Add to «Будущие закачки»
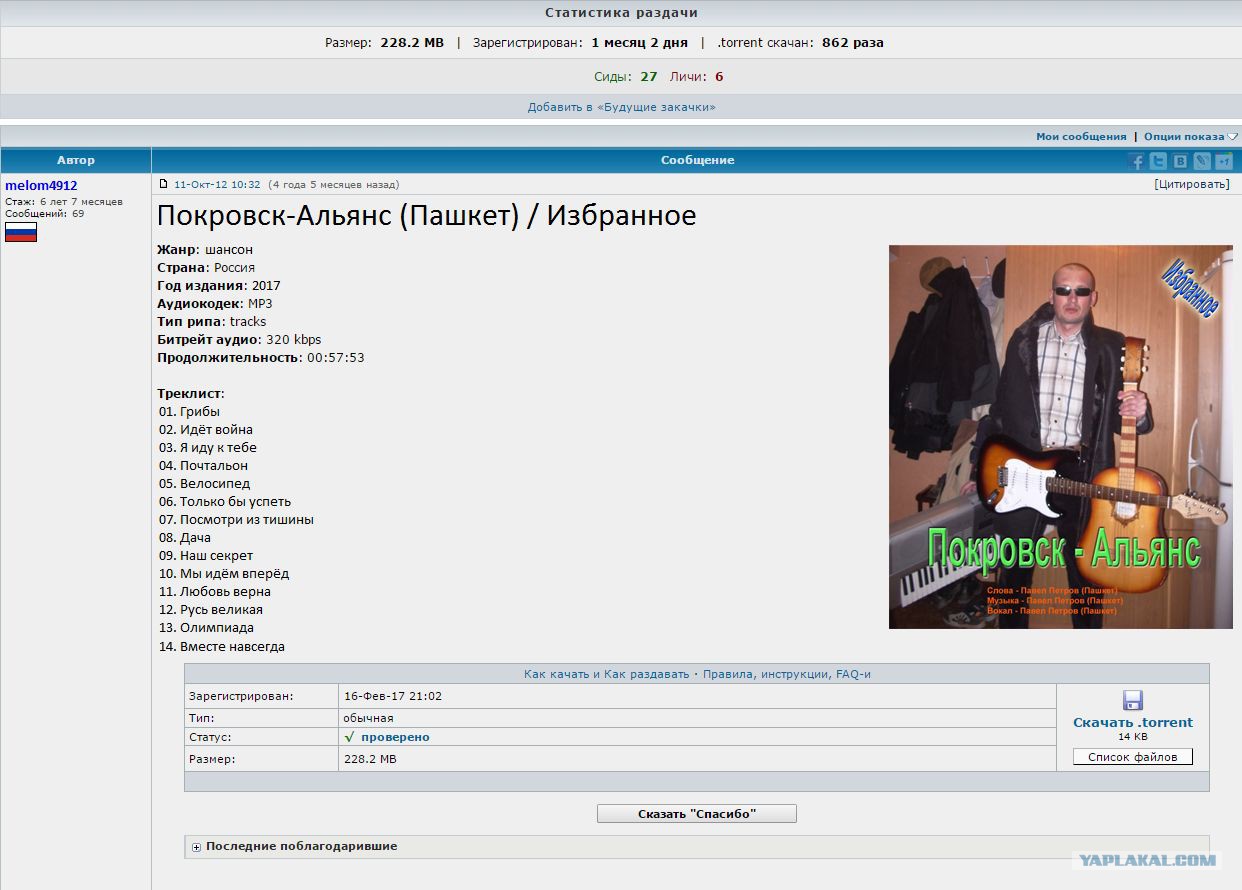The width and height of the screenshot is (1242, 890). coord(622,107)
